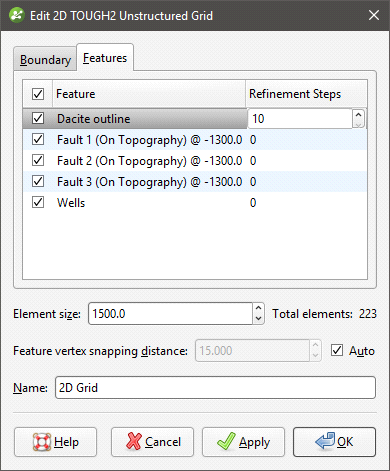
Task: Click the blue return arrow OK icon
Action: (325, 441)
